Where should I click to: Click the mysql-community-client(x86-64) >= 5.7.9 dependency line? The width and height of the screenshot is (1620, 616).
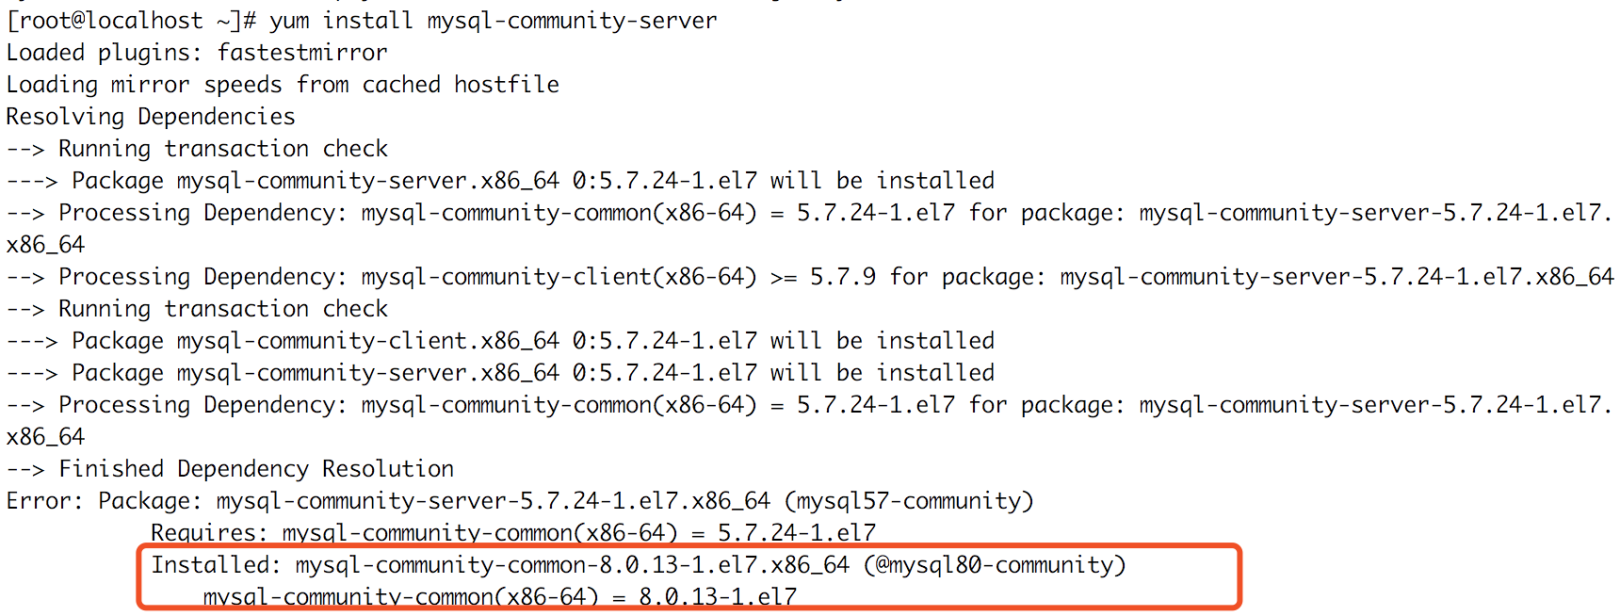point(810,277)
